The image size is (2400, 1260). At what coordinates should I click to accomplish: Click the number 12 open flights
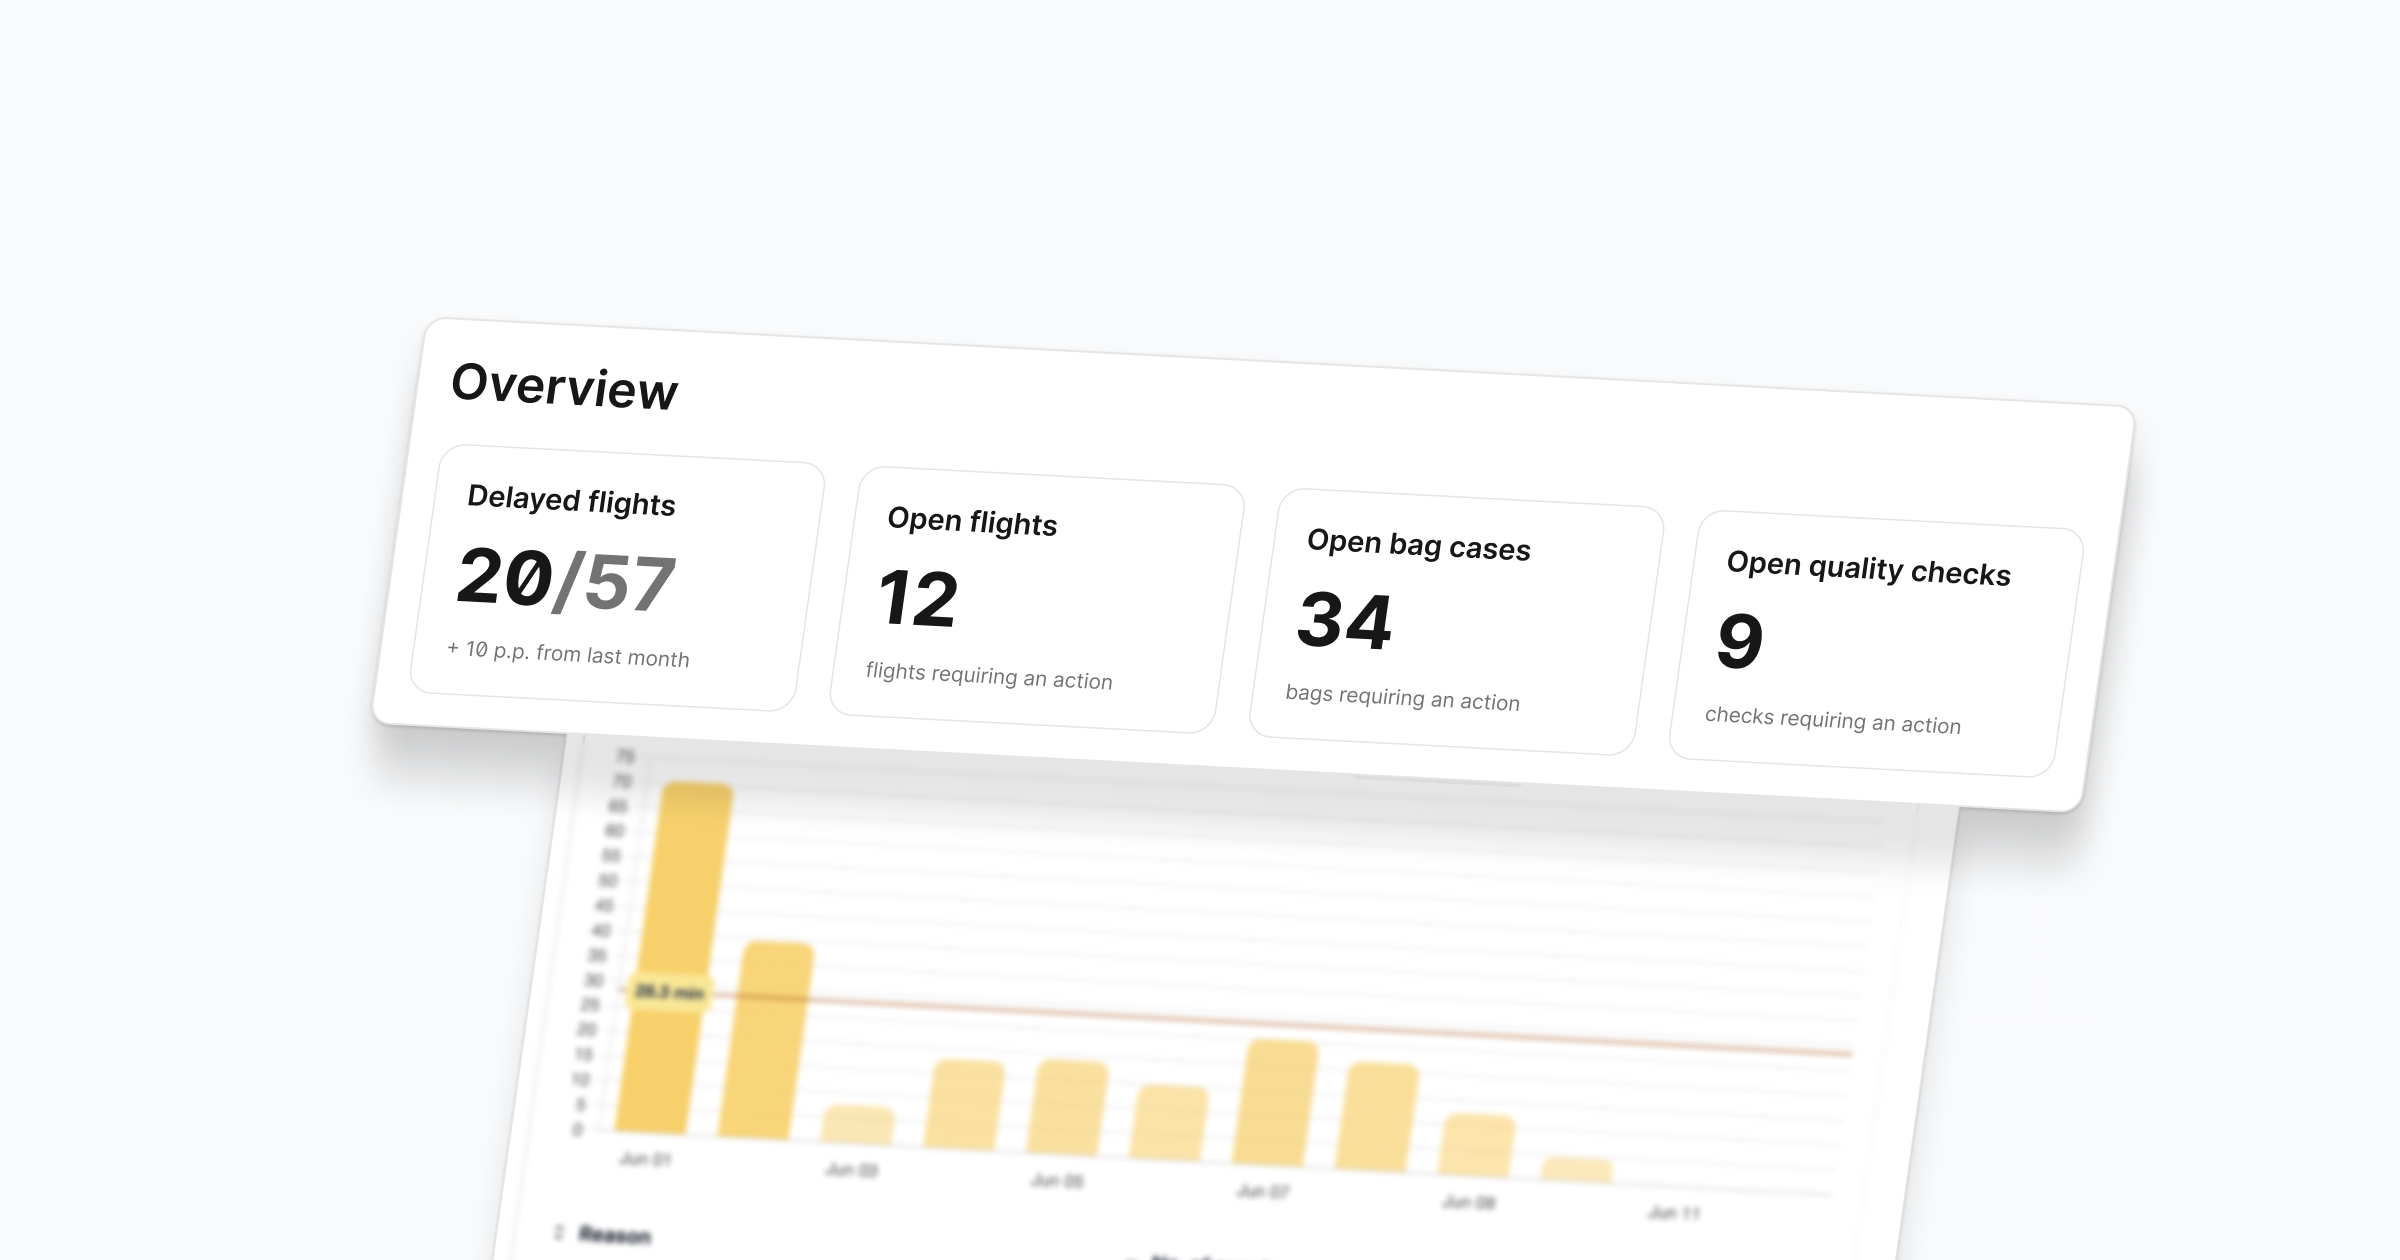click(918, 599)
